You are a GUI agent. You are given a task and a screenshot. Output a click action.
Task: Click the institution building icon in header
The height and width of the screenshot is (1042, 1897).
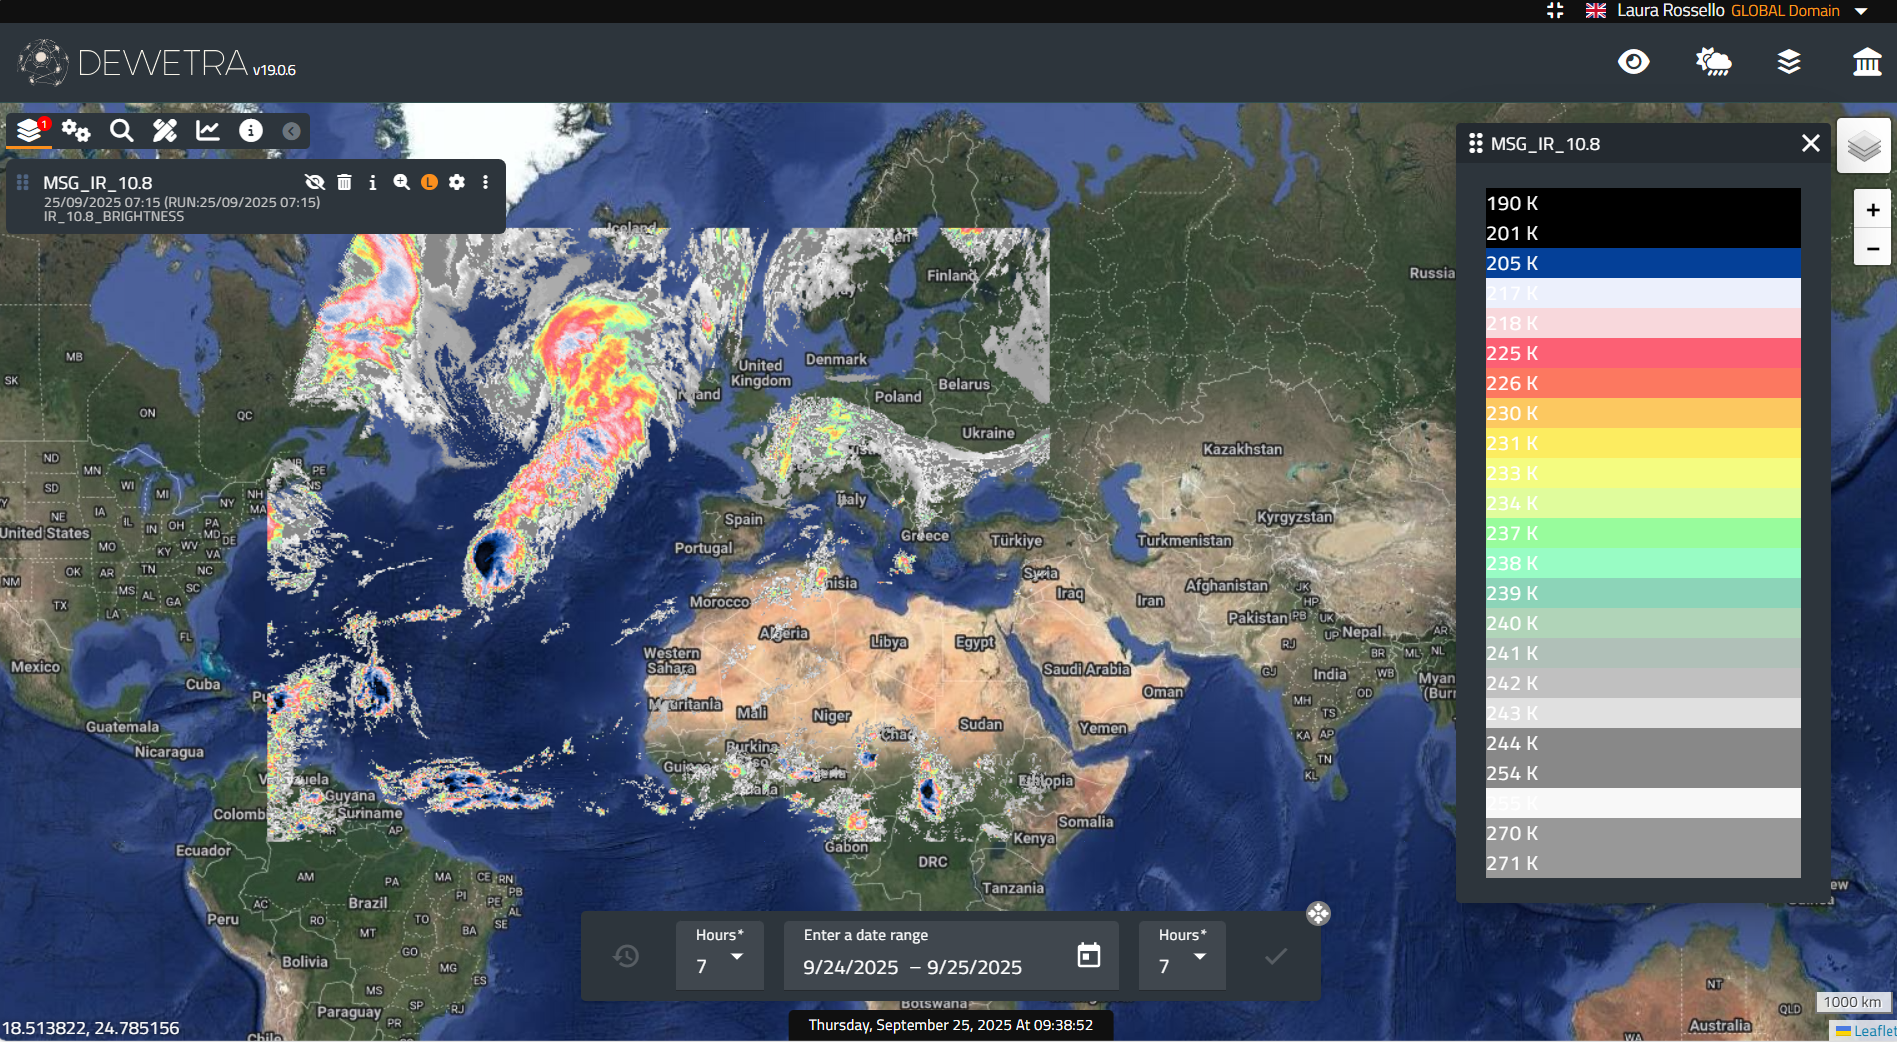tap(1866, 62)
